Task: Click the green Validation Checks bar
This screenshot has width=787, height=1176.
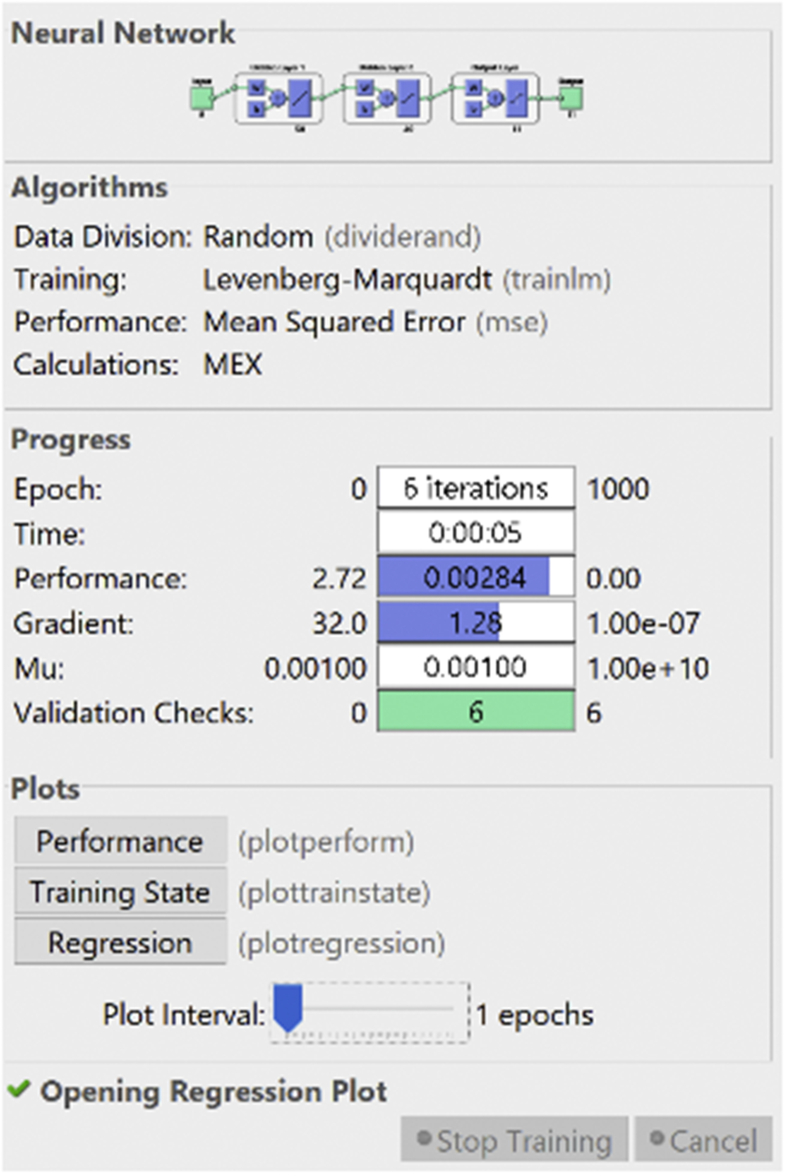Action: 476,713
